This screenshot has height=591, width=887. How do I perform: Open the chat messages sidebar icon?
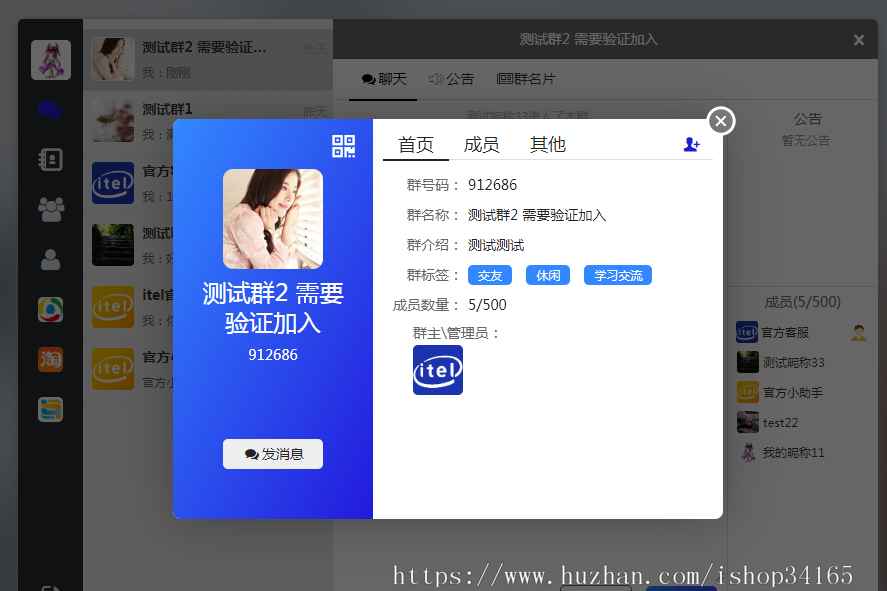tap(50, 110)
